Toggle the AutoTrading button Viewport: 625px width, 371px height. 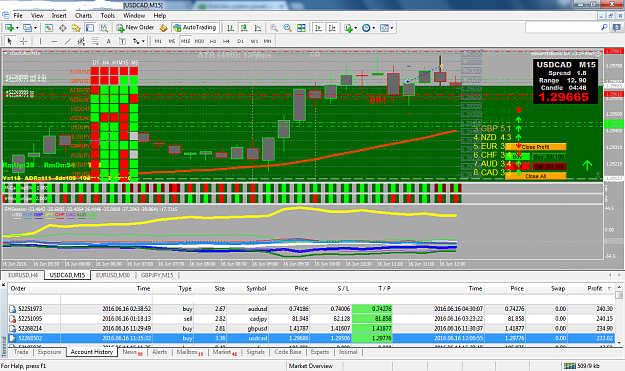195,27
